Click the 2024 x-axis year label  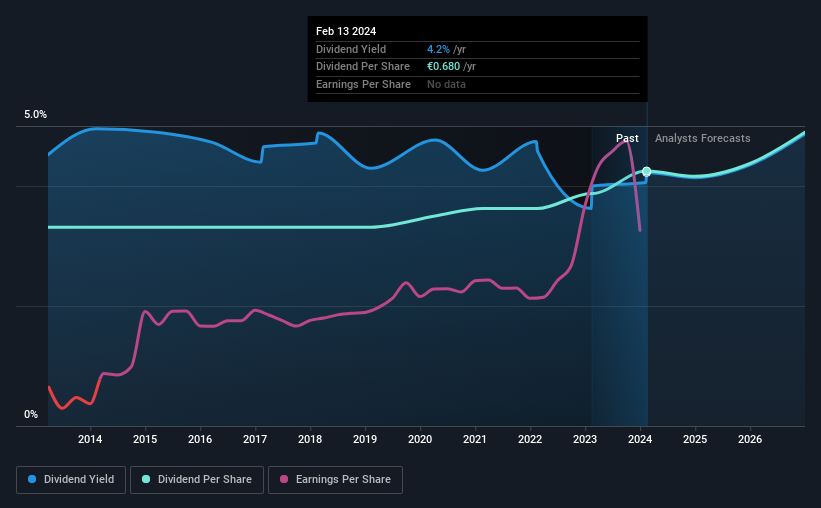pyautogui.click(x=640, y=439)
